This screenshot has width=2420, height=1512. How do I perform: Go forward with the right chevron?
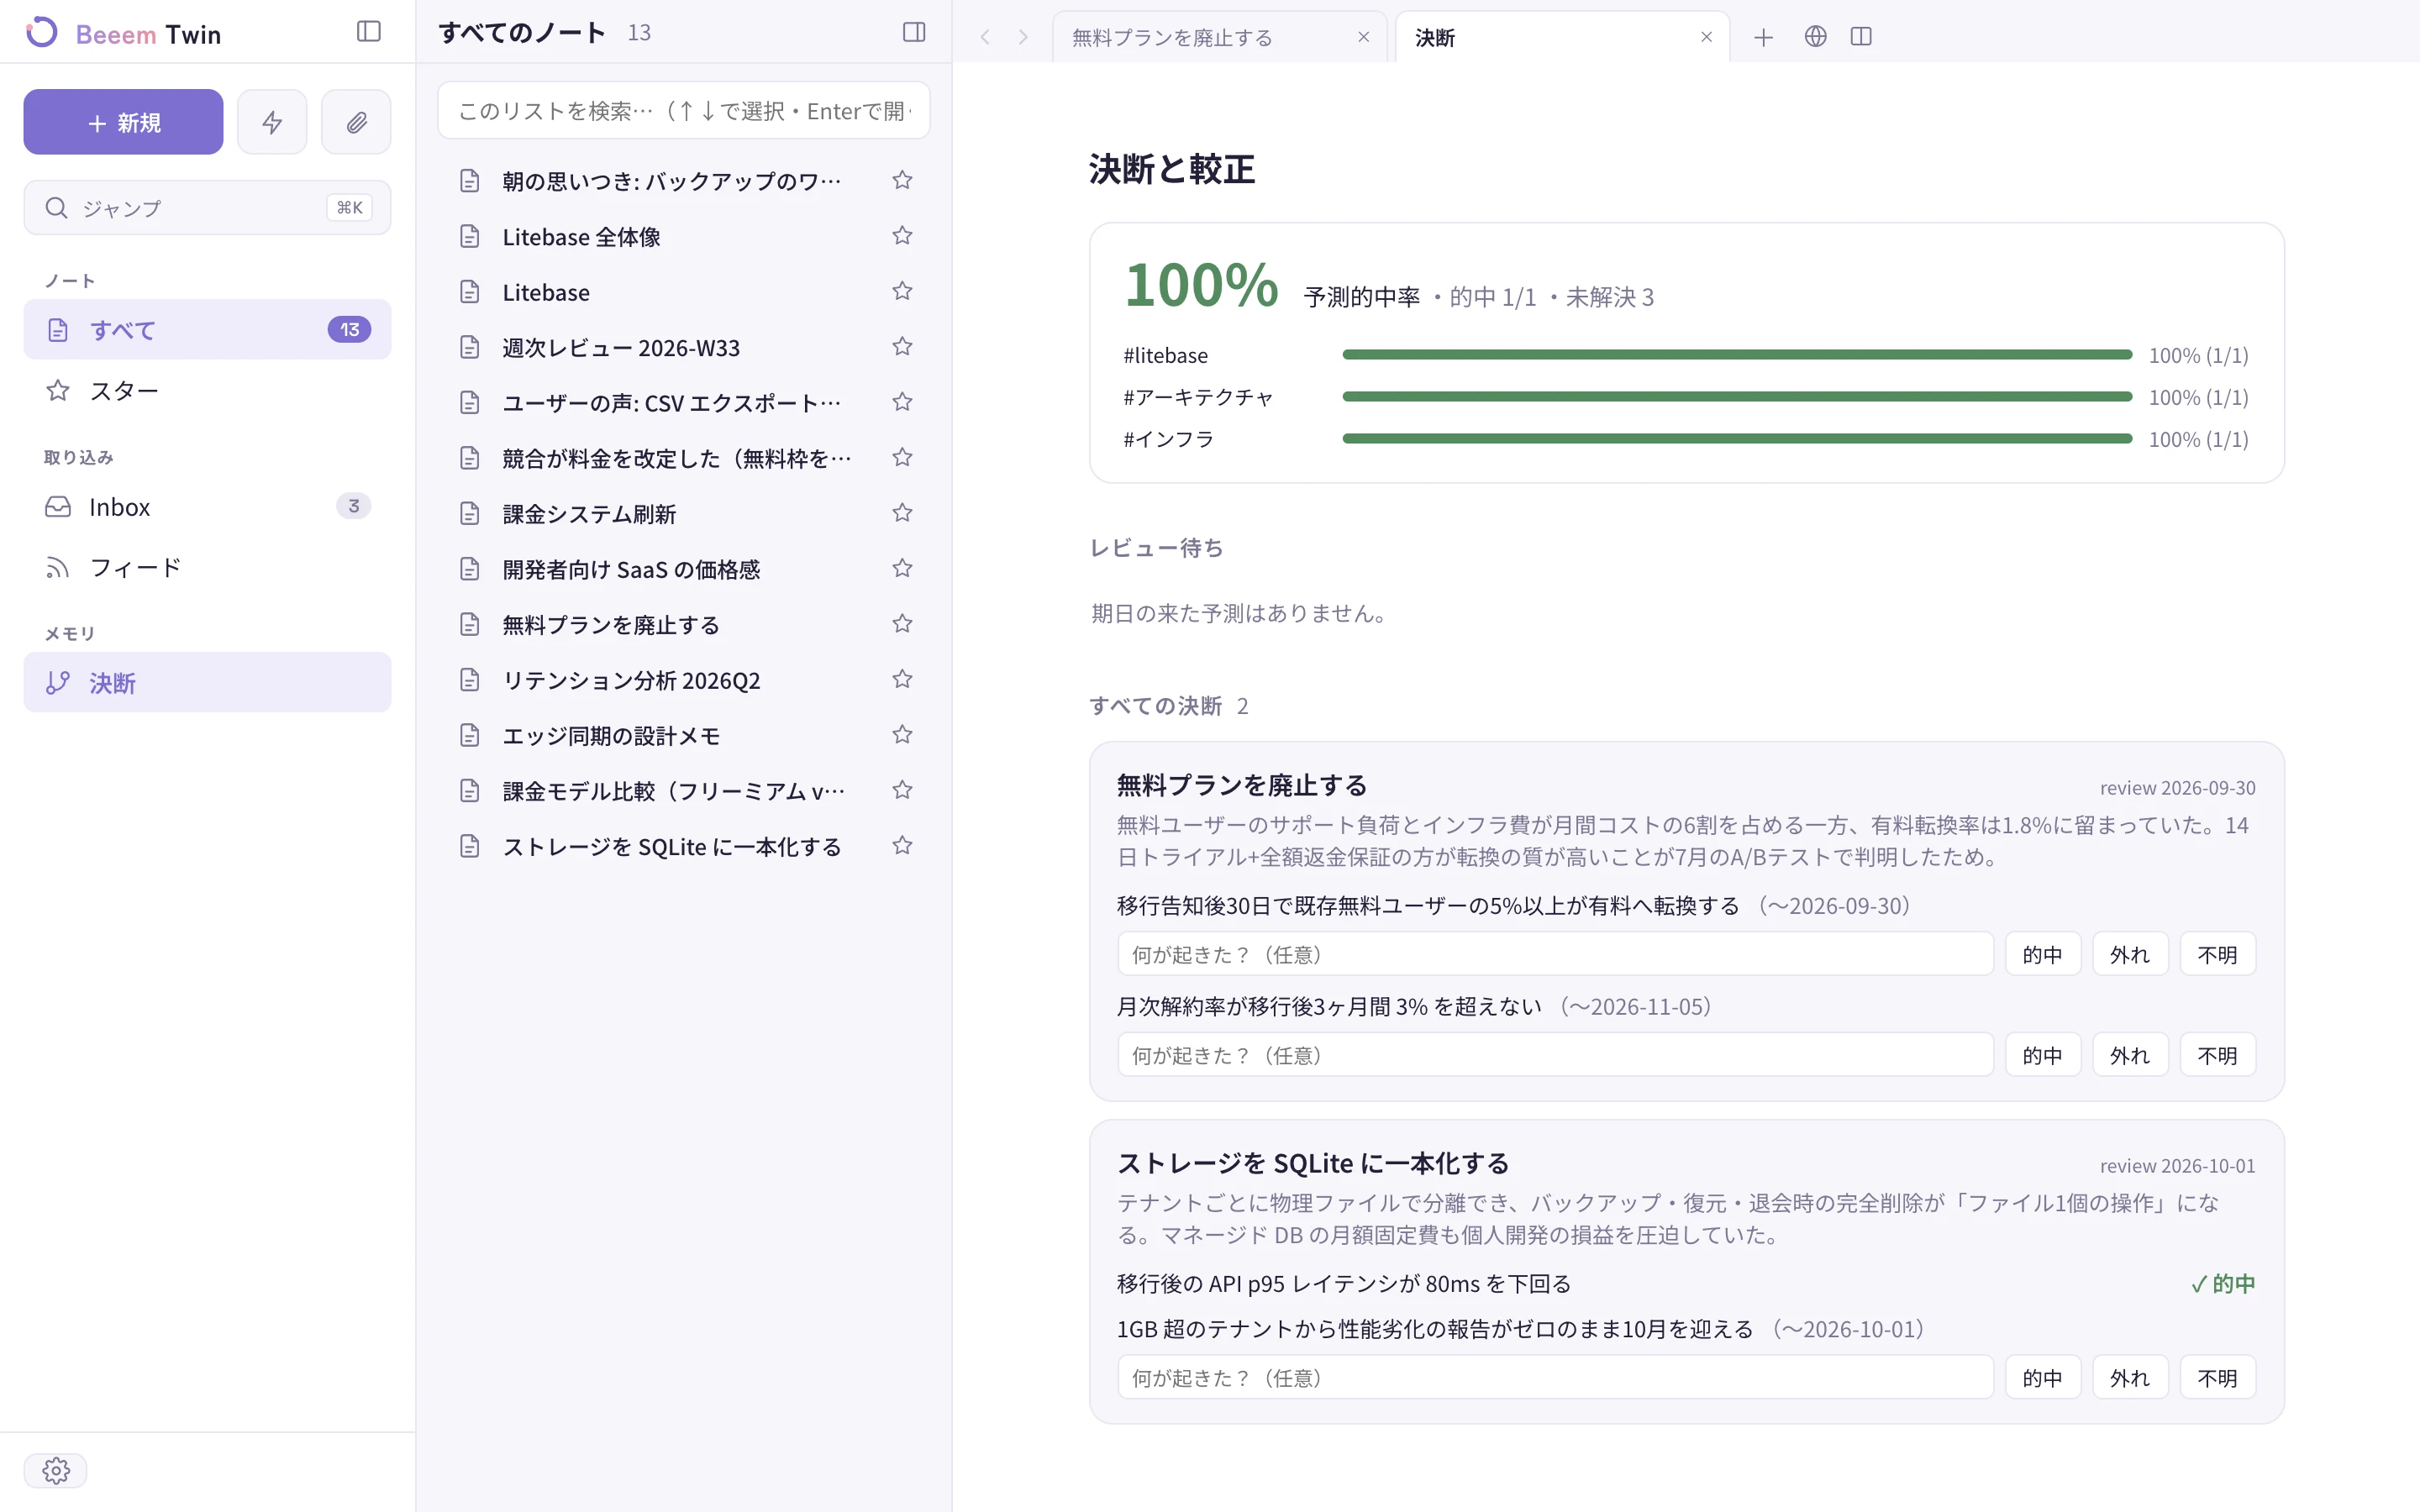(1023, 37)
